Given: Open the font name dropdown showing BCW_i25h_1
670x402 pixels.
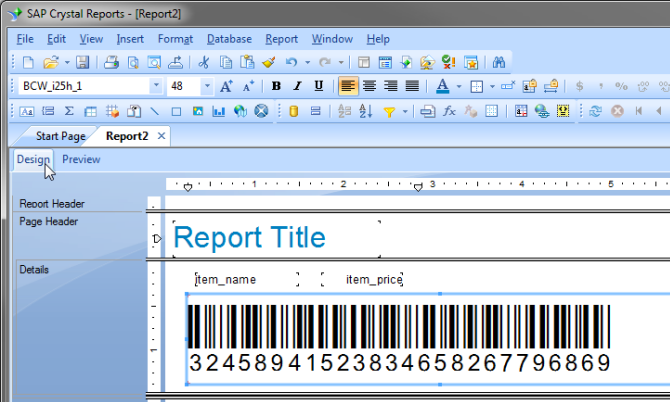Looking at the screenshot, I should (x=156, y=86).
